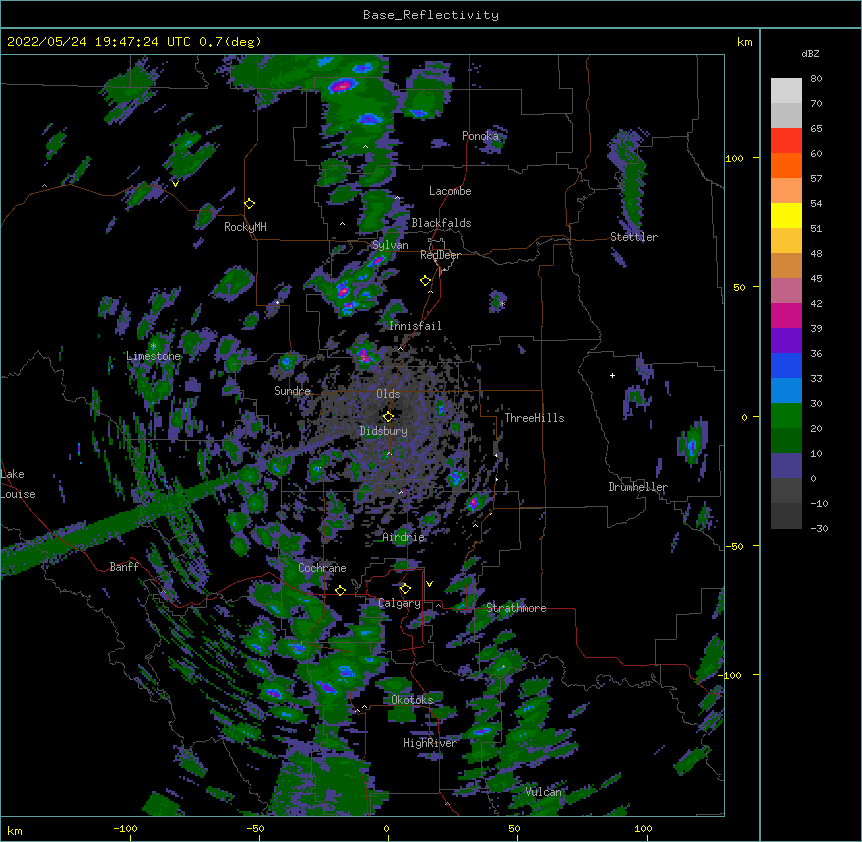Screen dimensions: 862x842
Task: Click the pink 42-45 dBZ legend swatch
Action: (786, 290)
